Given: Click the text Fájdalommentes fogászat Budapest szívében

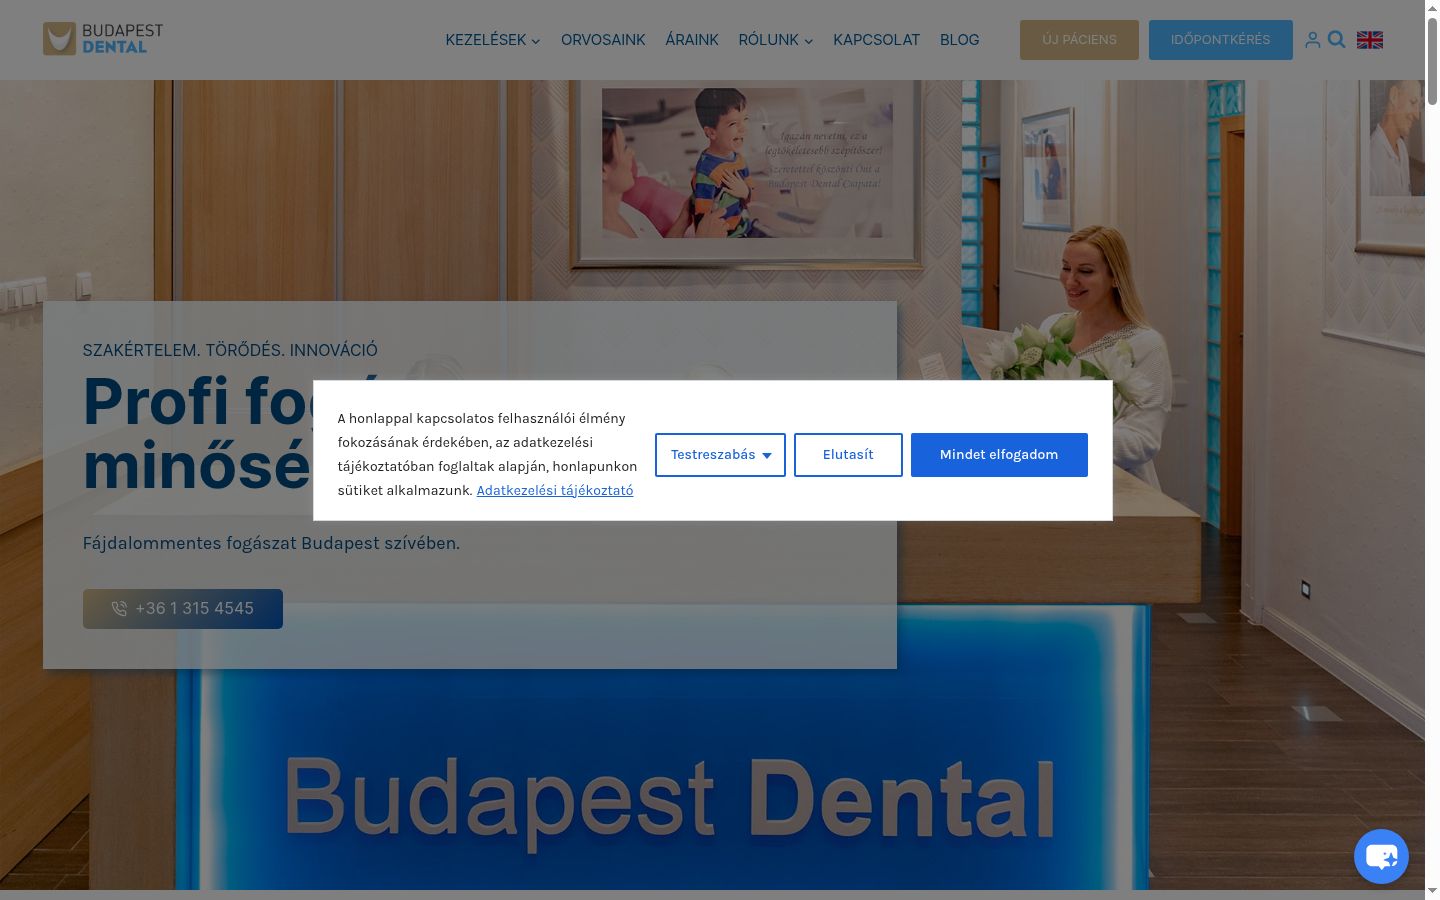Looking at the screenshot, I should coord(271,544).
